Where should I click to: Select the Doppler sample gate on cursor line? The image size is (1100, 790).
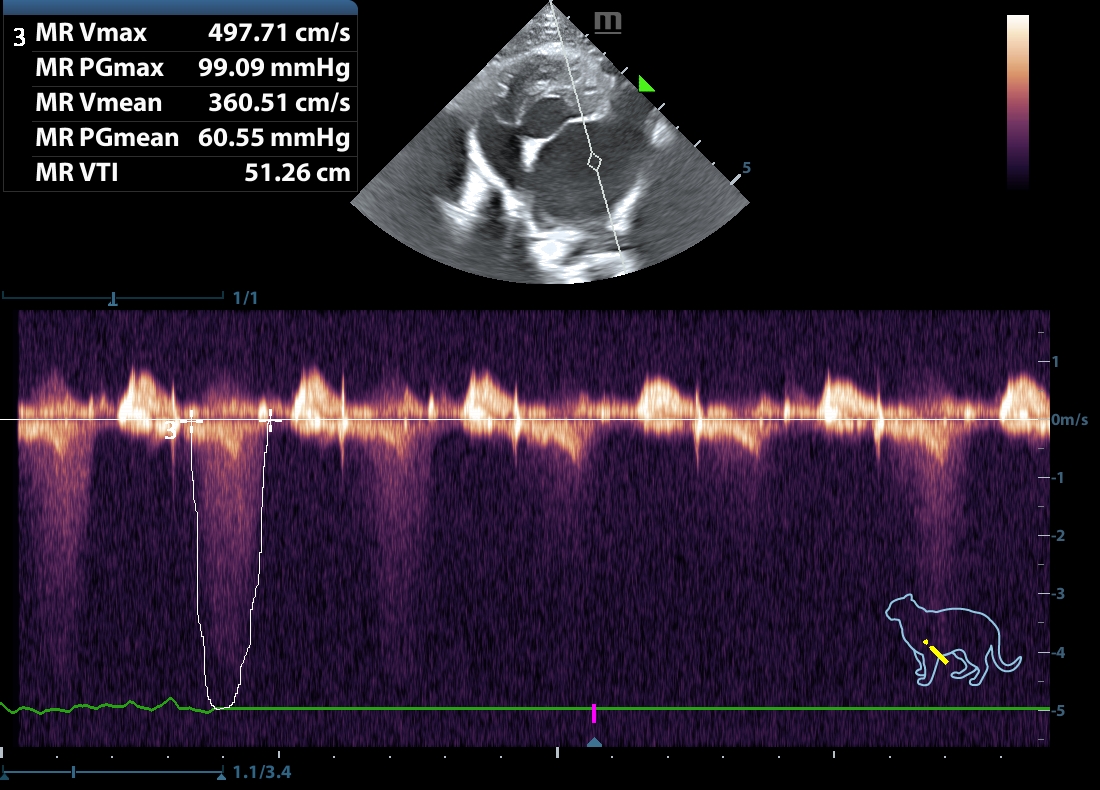pos(594,160)
